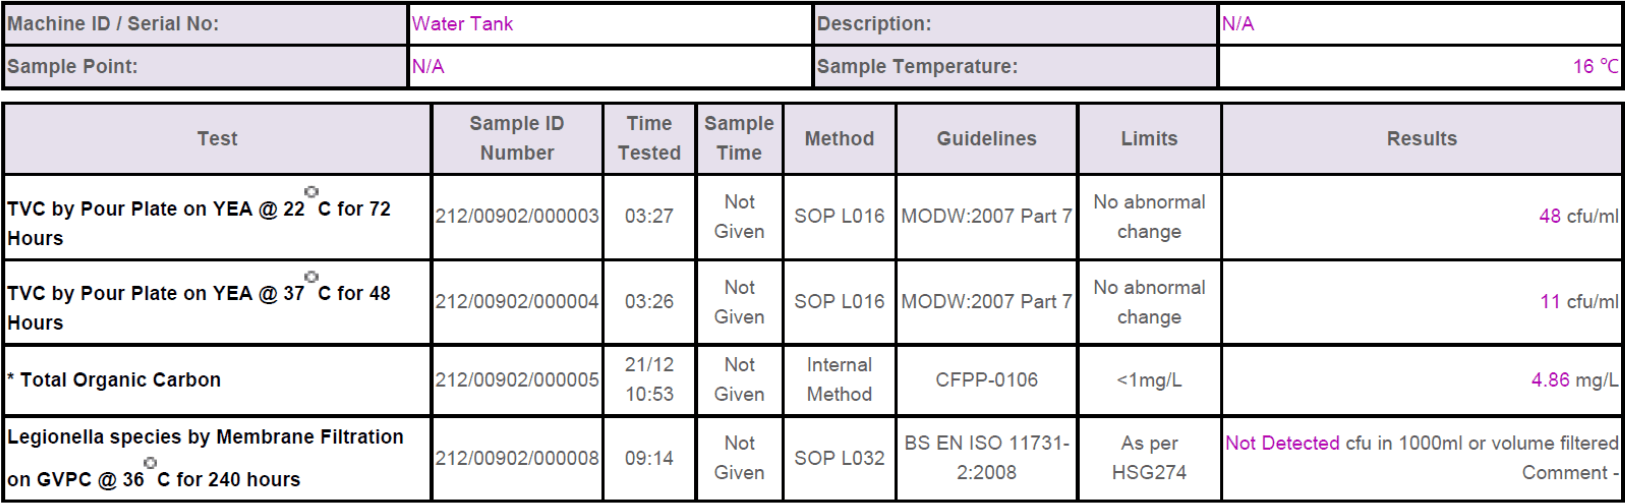Select sample ID 212/00902/000008
Viewport: 1625px width, 503px height.
[517, 458]
